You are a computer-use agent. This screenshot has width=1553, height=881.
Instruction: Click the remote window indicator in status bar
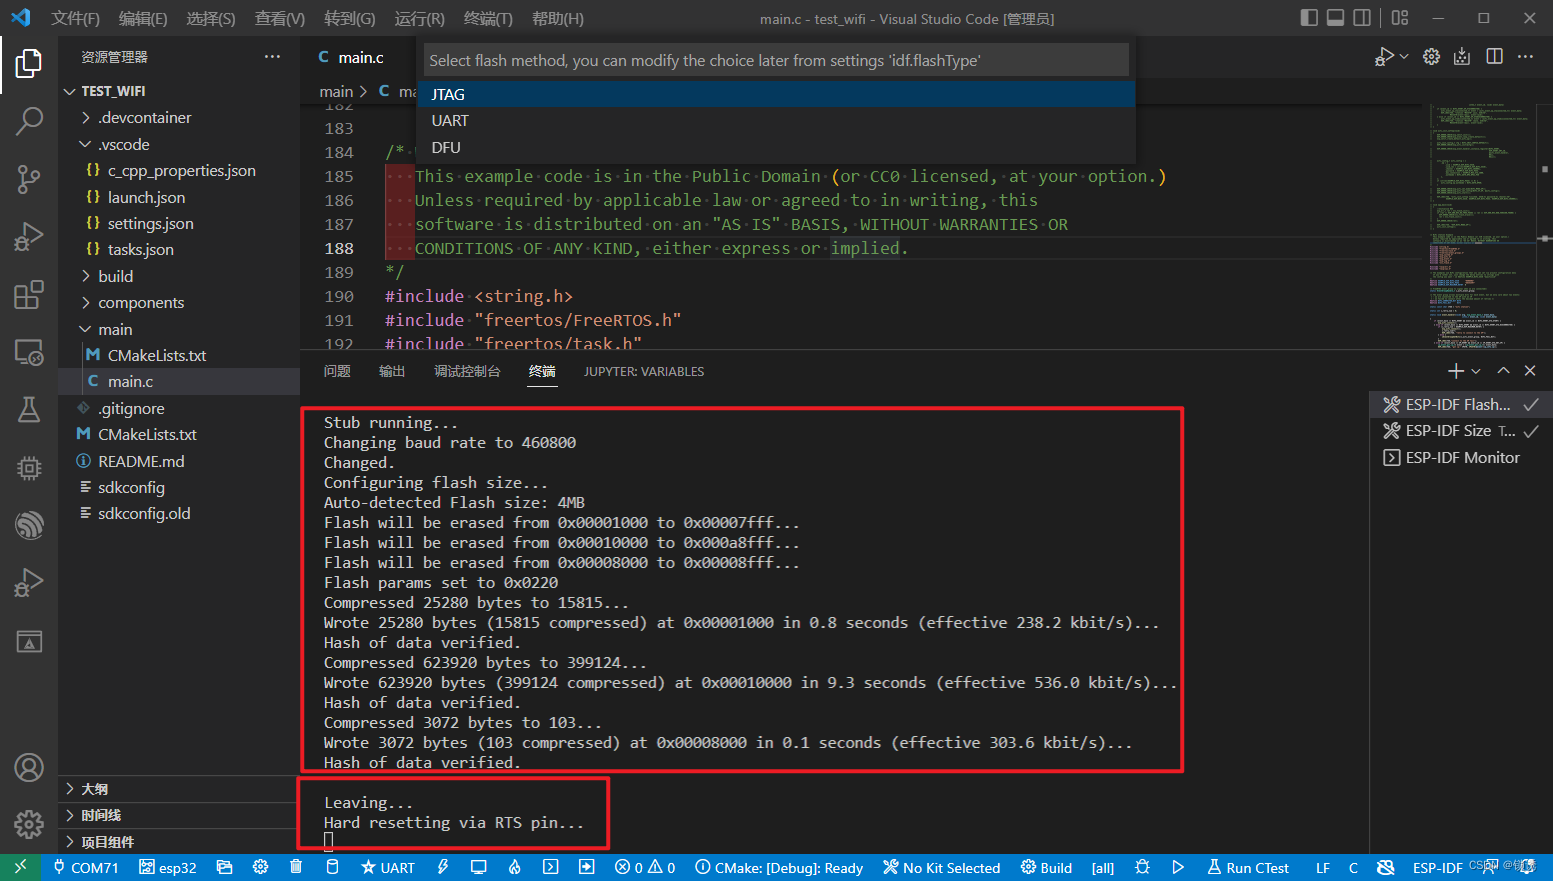[21, 867]
